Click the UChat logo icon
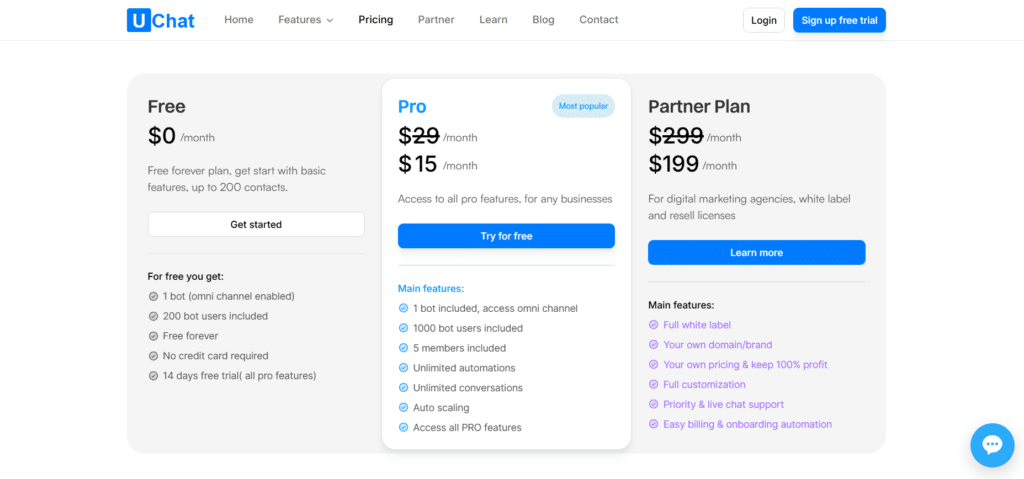The image size is (1024, 479). (139, 20)
